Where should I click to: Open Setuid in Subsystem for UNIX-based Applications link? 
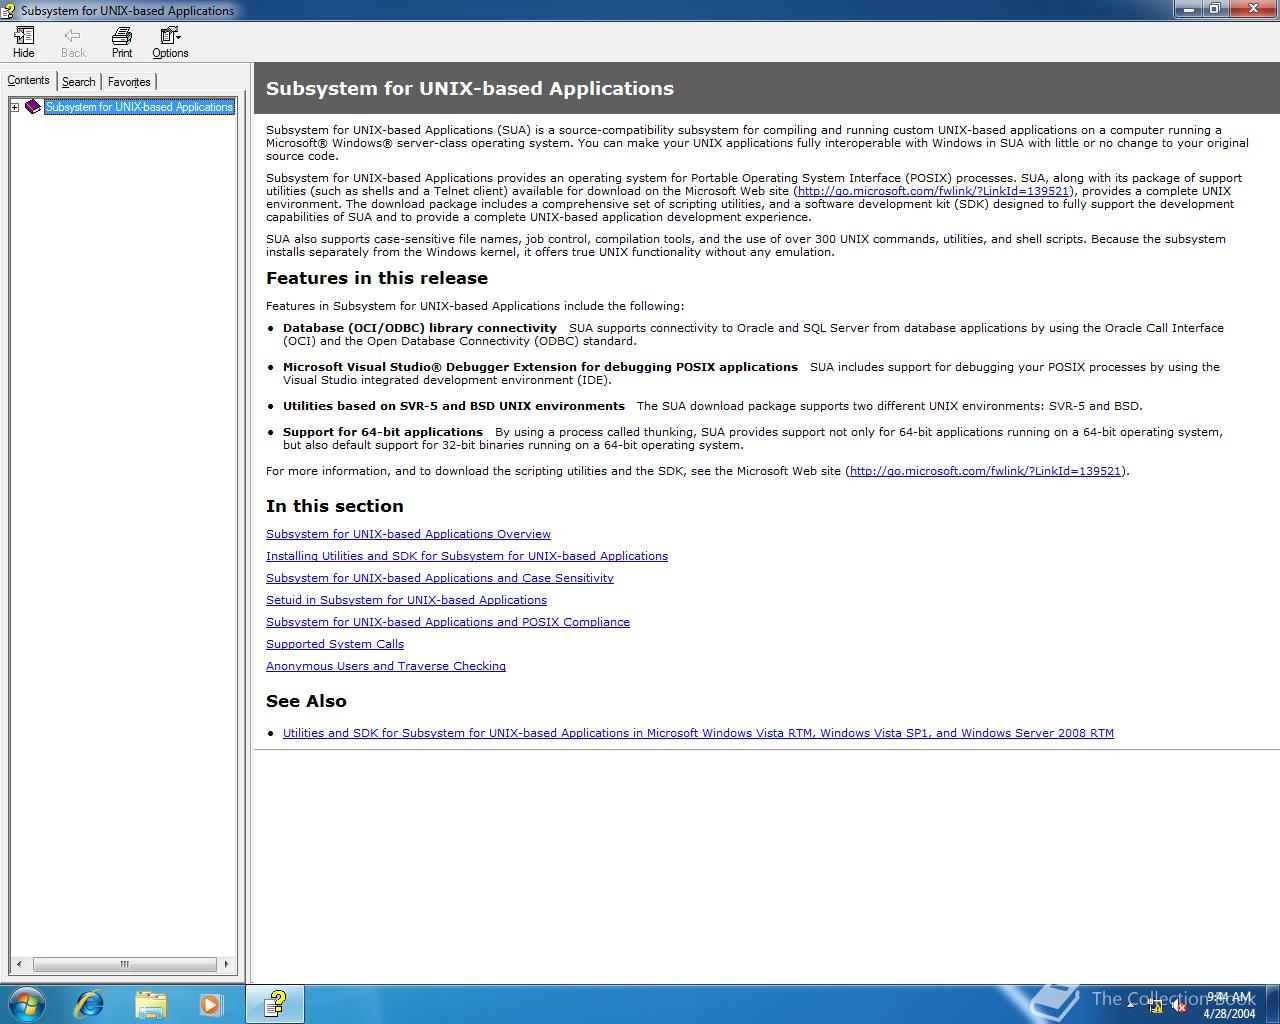click(406, 600)
